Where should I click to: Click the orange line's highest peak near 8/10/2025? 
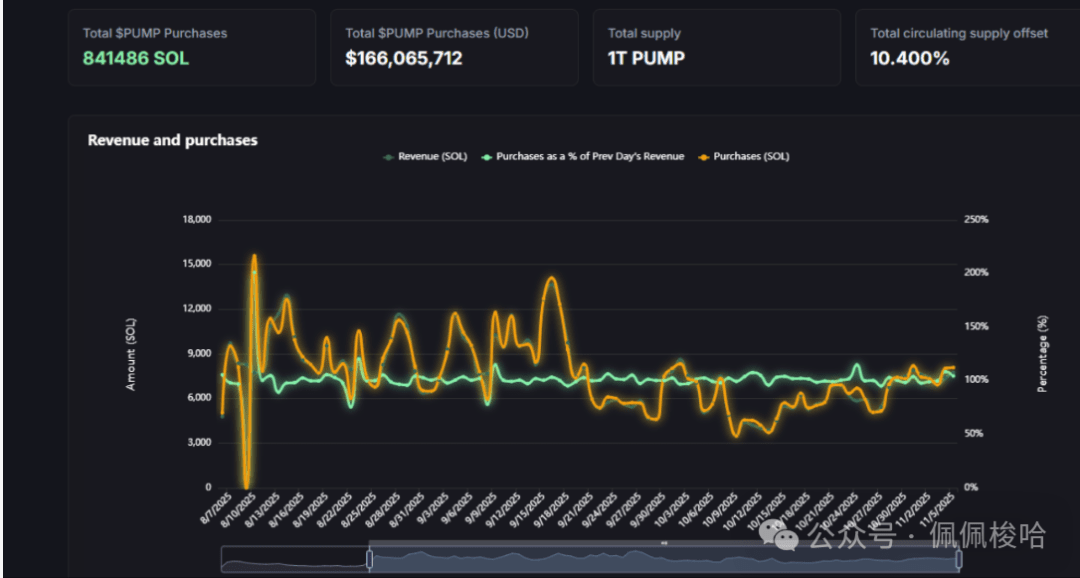[x=255, y=258]
